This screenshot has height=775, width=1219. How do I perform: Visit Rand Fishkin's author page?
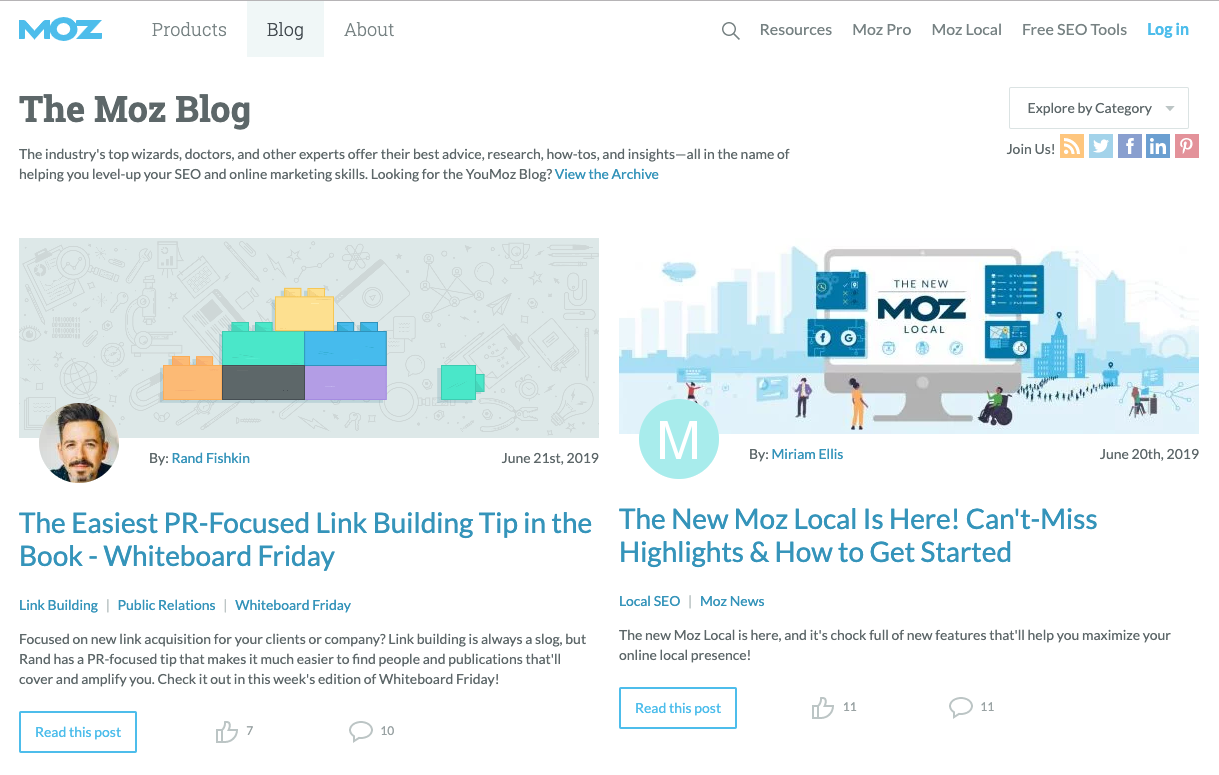click(210, 457)
